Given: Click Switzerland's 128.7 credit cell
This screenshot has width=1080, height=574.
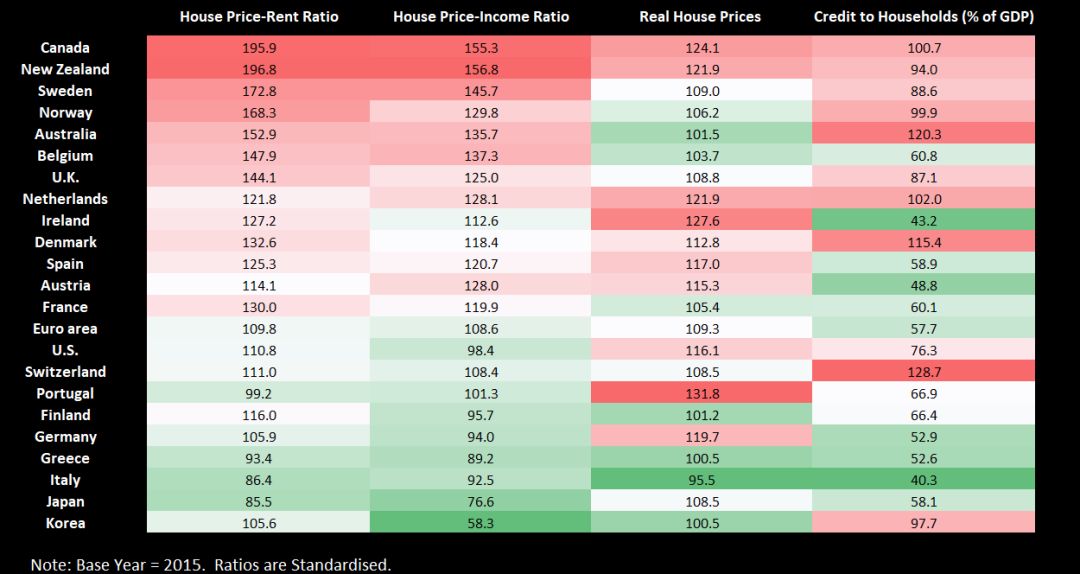Looking at the screenshot, I should click(923, 372).
